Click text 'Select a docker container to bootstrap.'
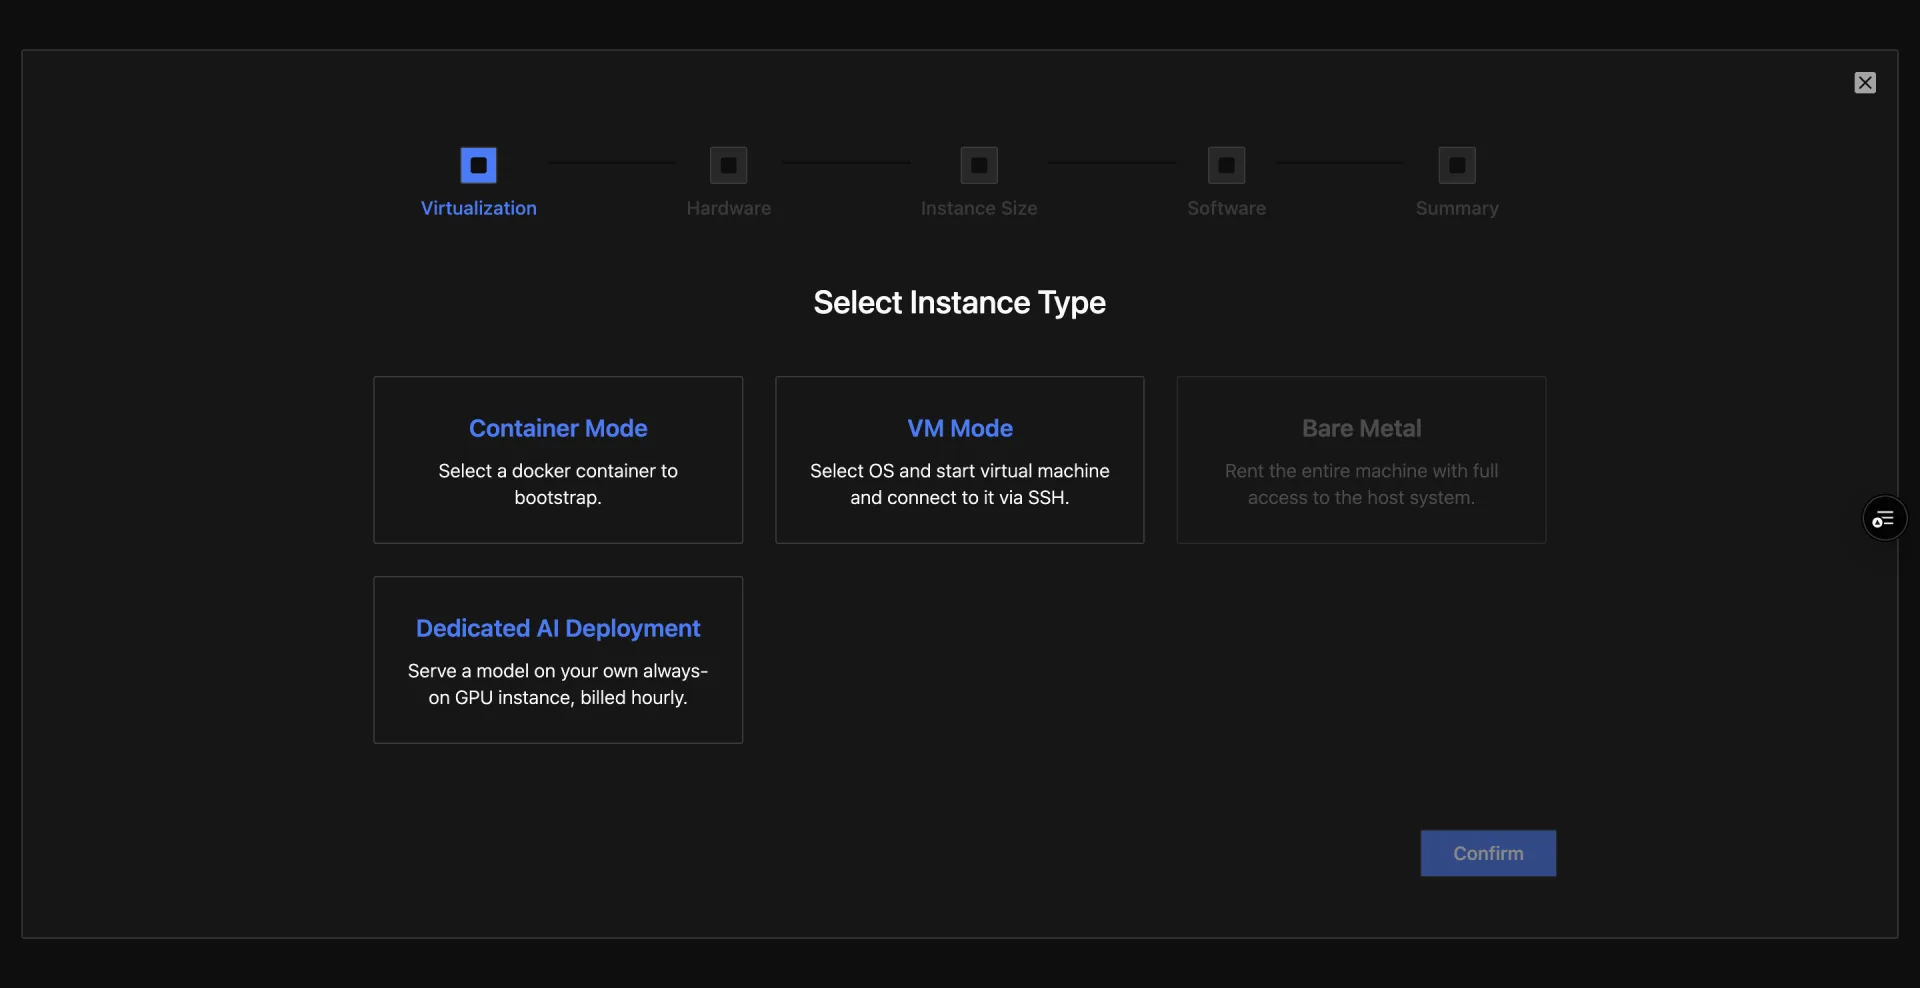Image resolution: width=1920 pixels, height=988 pixels. (558, 484)
